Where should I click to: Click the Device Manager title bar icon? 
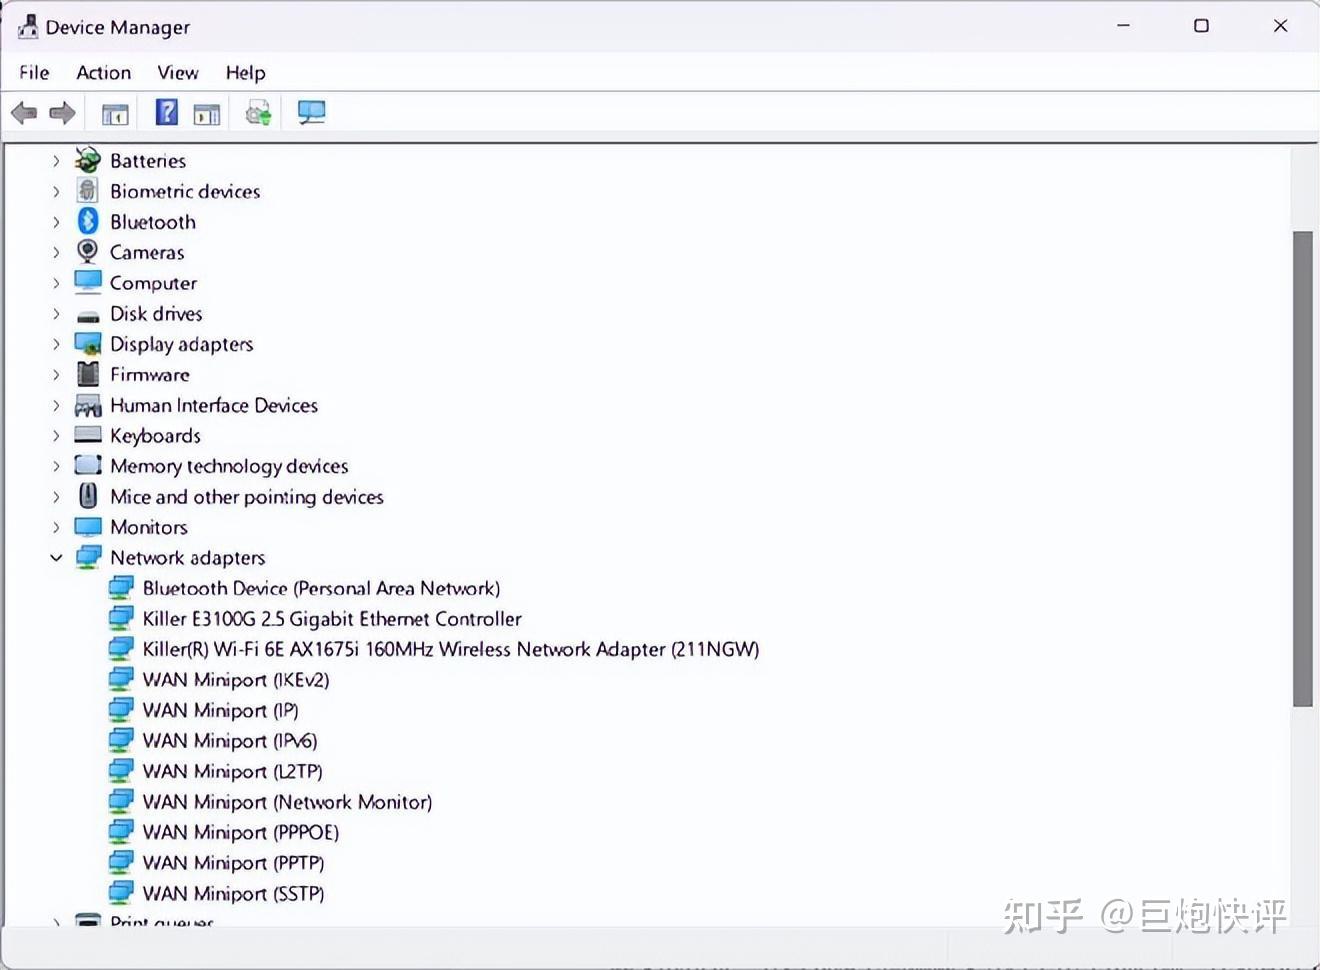[x=28, y=27]
